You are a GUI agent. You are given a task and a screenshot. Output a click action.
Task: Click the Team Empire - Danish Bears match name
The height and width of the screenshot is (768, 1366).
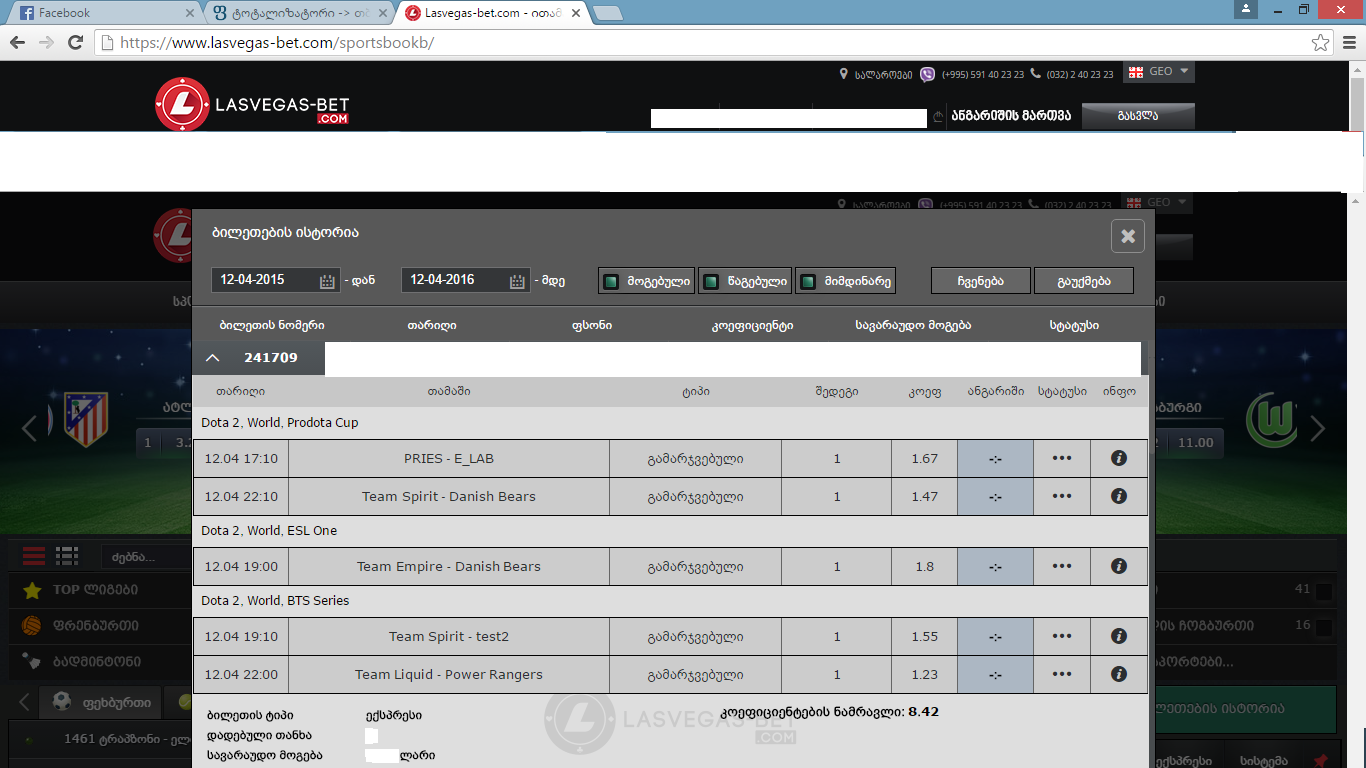(449, 566)
